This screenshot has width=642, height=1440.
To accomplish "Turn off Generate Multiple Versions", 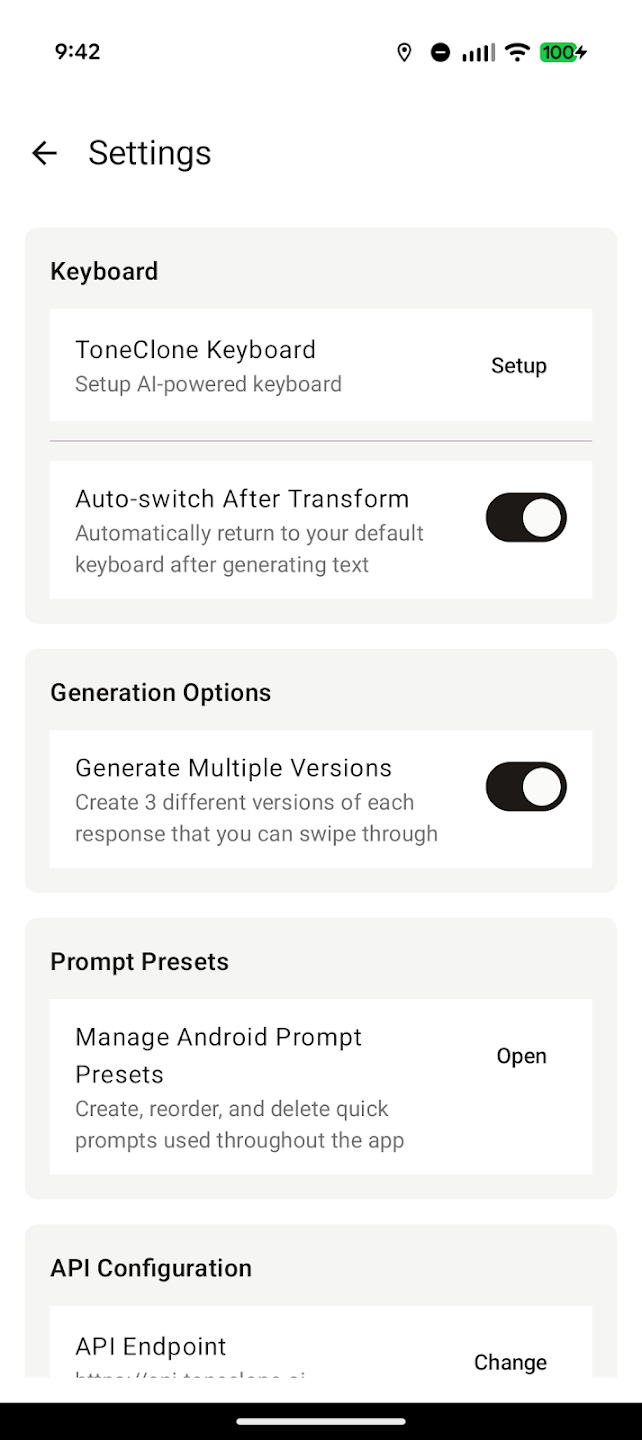I will [525, 786].
